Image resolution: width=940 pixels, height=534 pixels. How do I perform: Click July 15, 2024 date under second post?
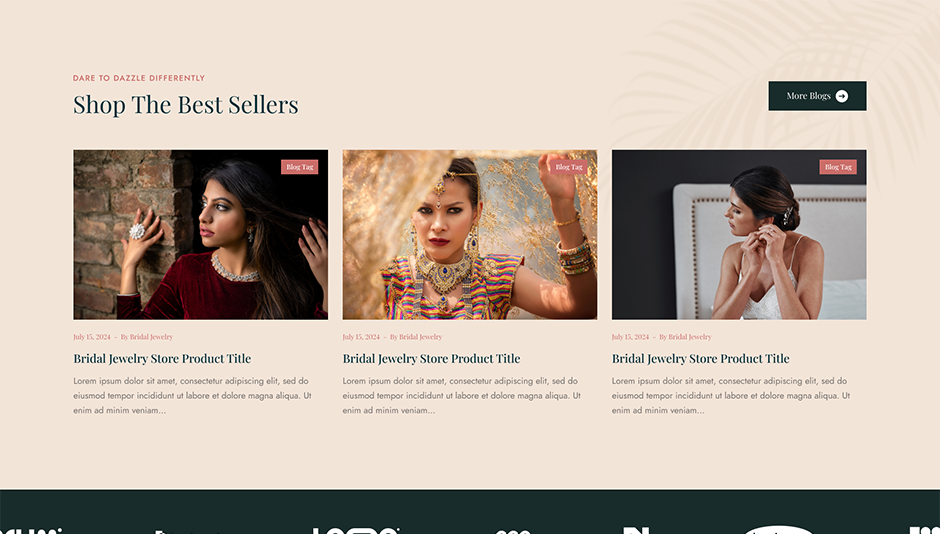pos(361,337)
